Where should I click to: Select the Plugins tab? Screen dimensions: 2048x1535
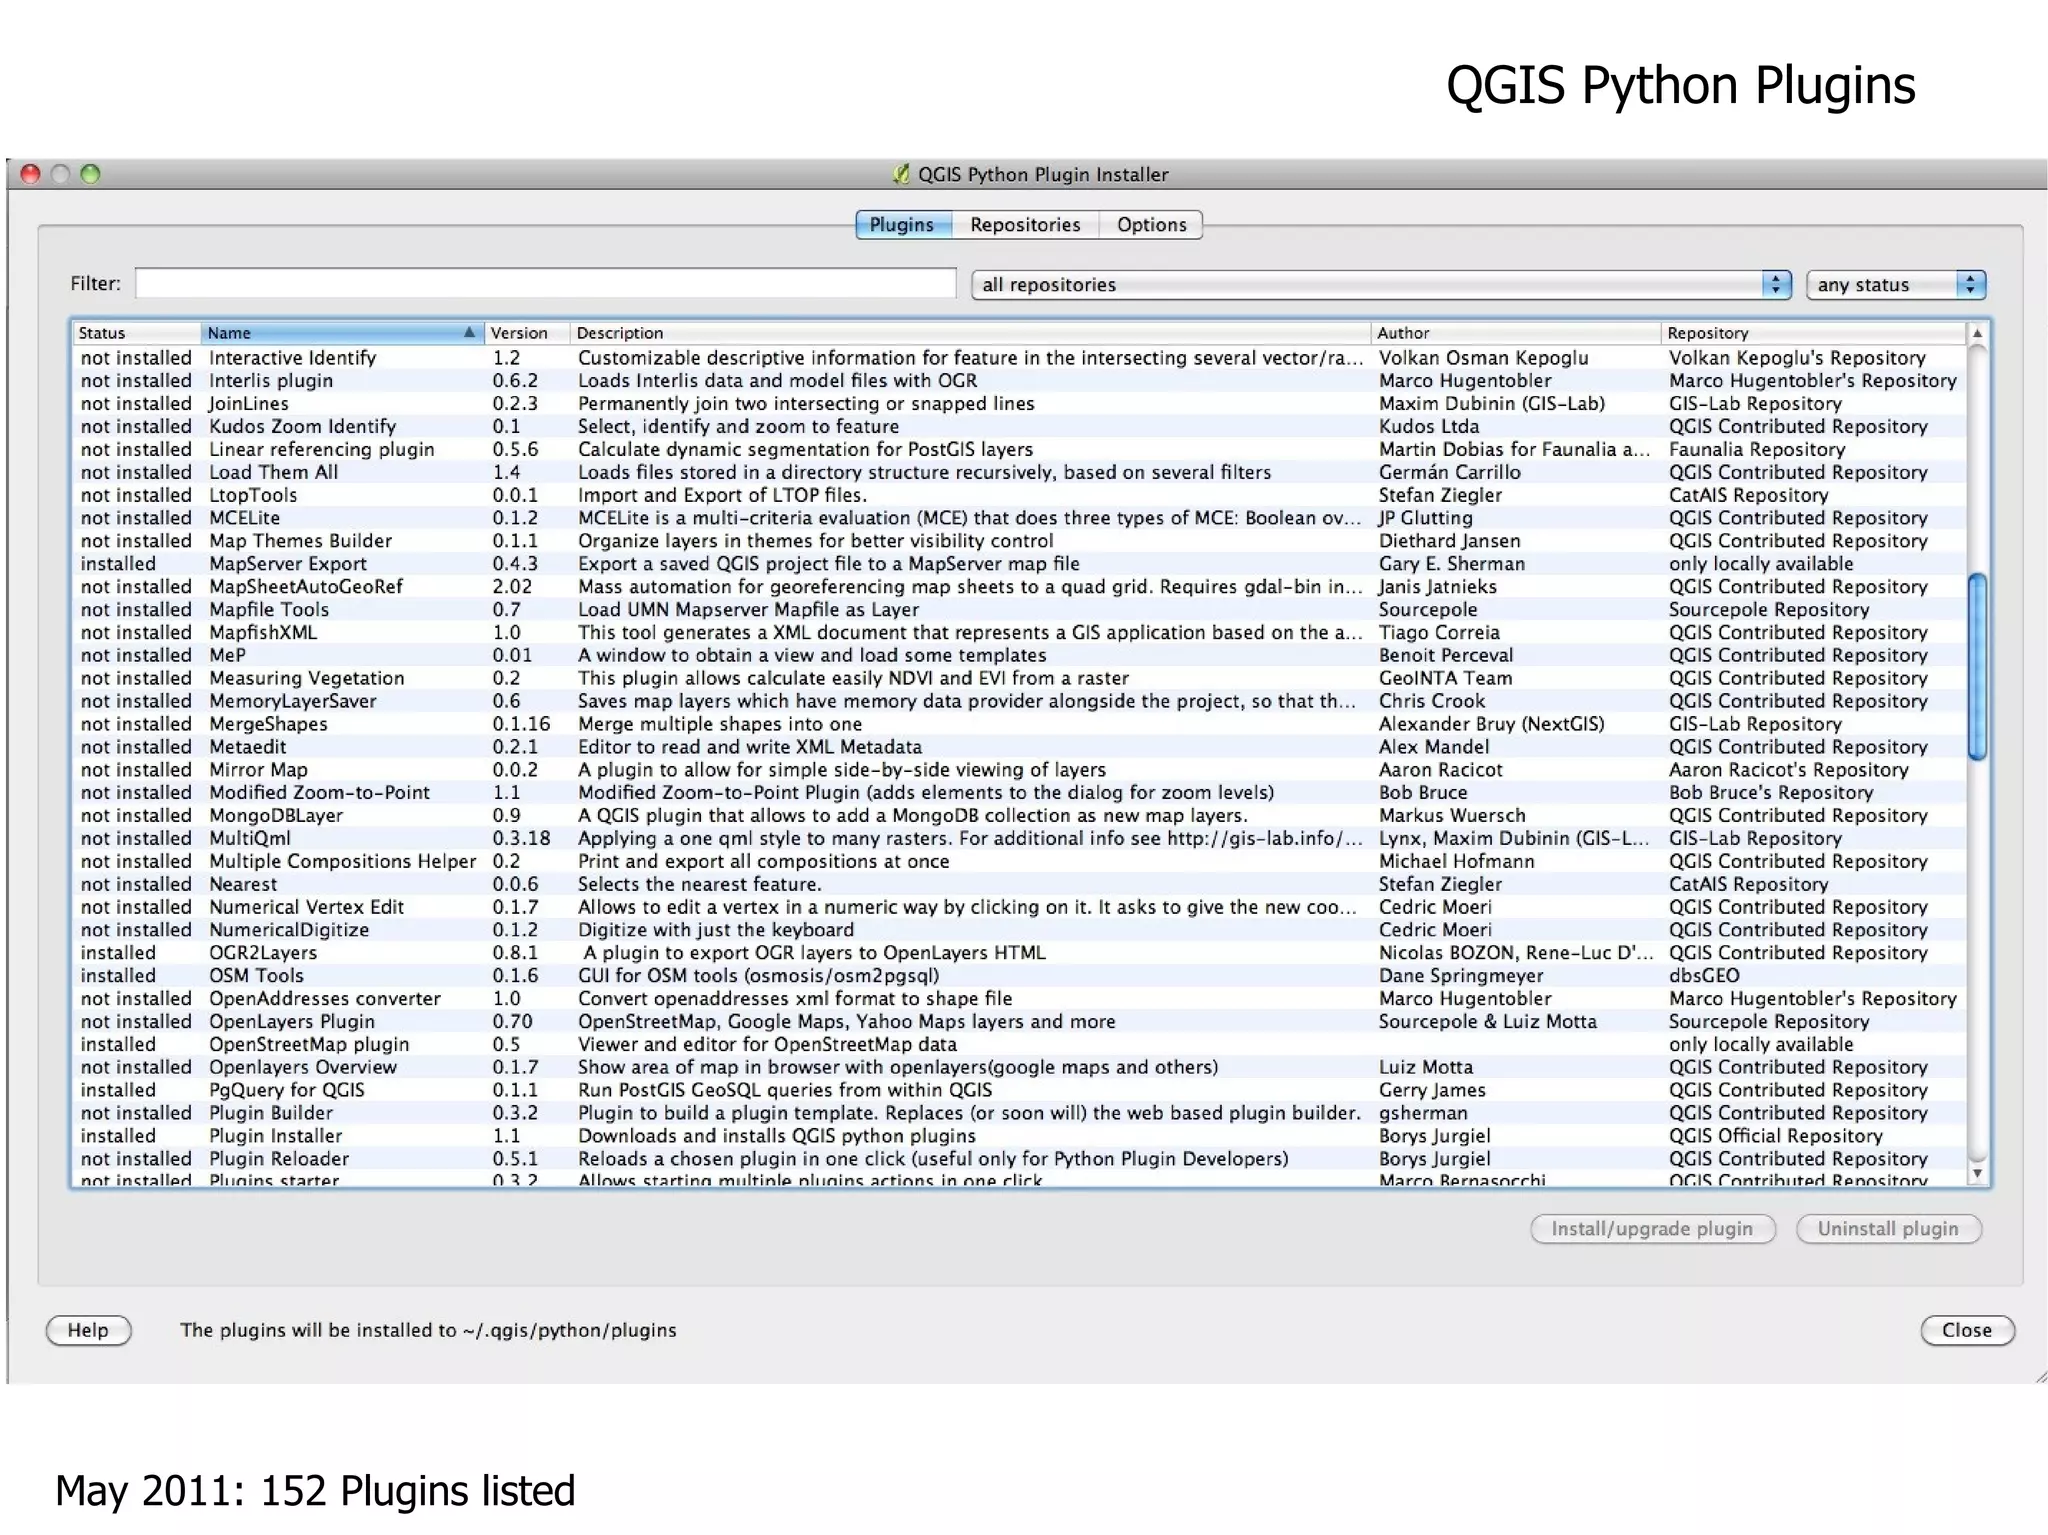[902, 225]
